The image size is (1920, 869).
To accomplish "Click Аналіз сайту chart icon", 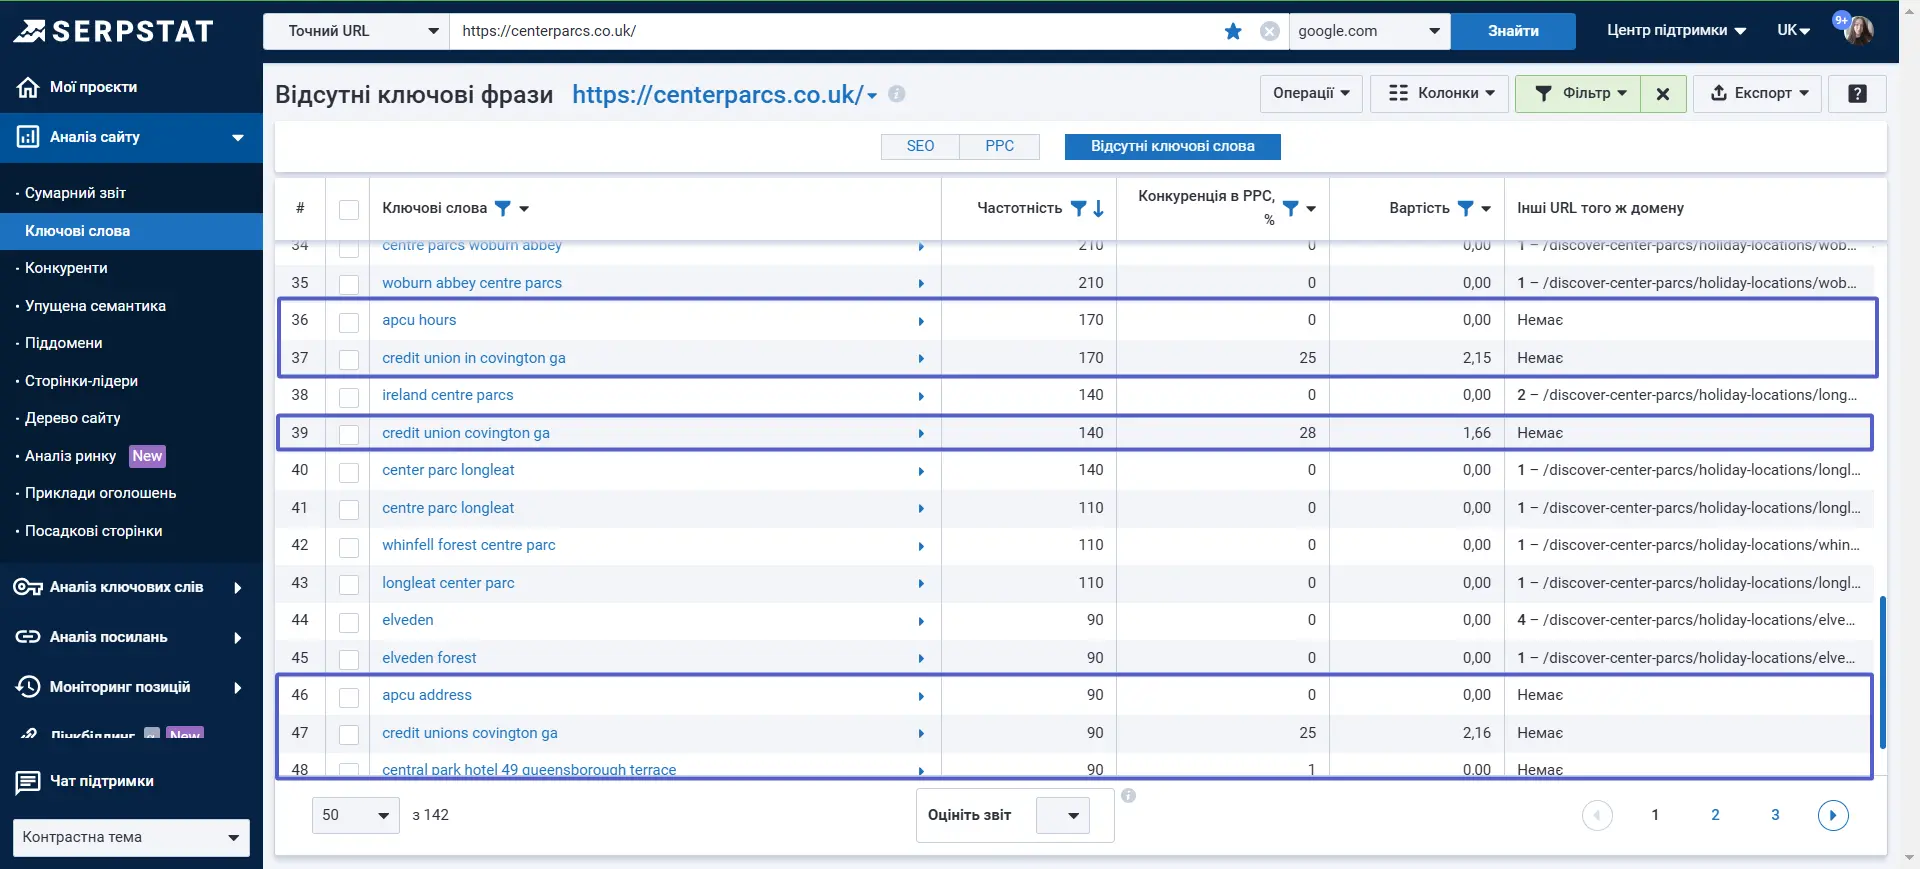I will pos(28,137).
